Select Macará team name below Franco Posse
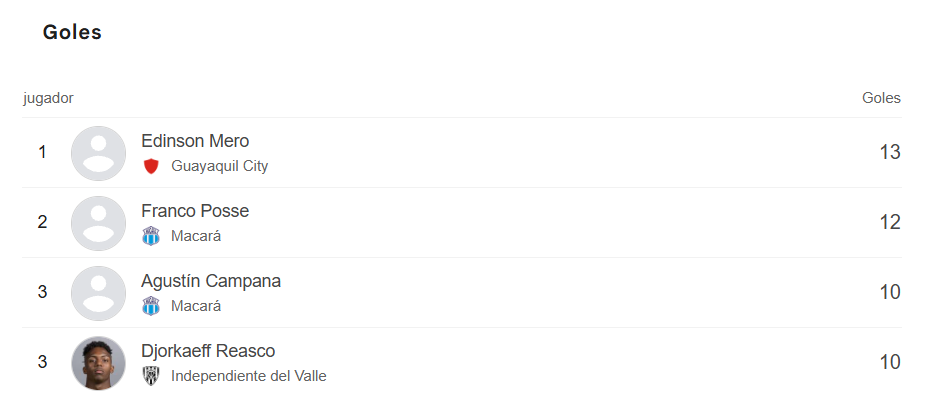This screenshot has height=396, width=925. tap(196, 236)
